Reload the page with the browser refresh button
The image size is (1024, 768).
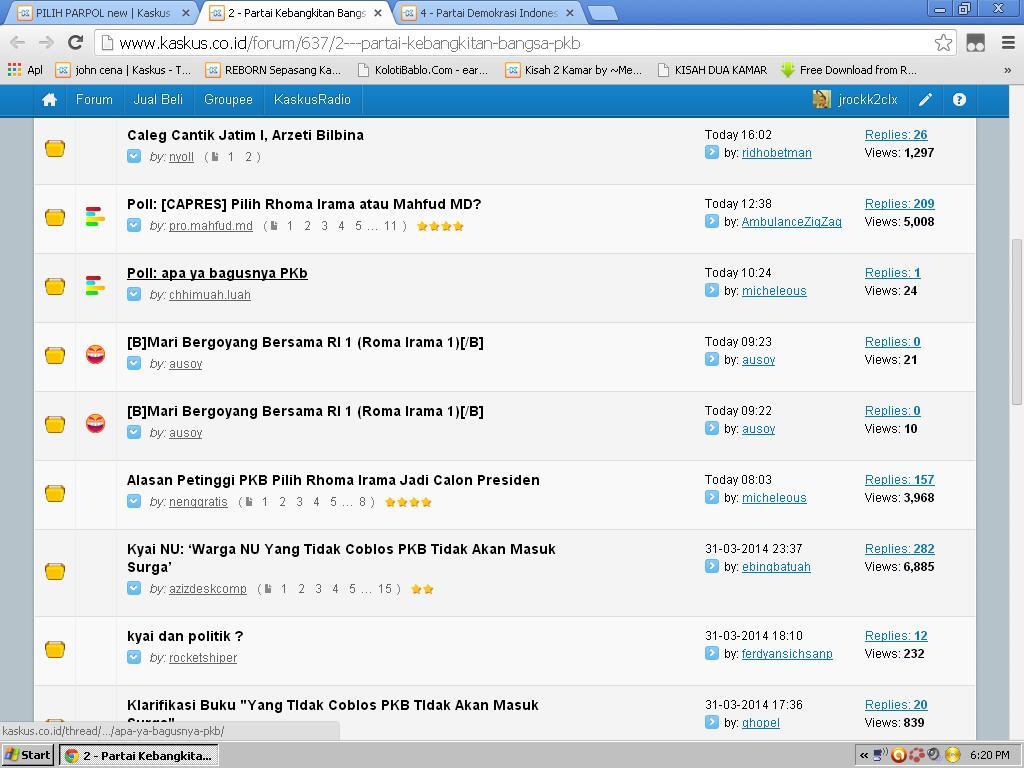pos(75,42)
